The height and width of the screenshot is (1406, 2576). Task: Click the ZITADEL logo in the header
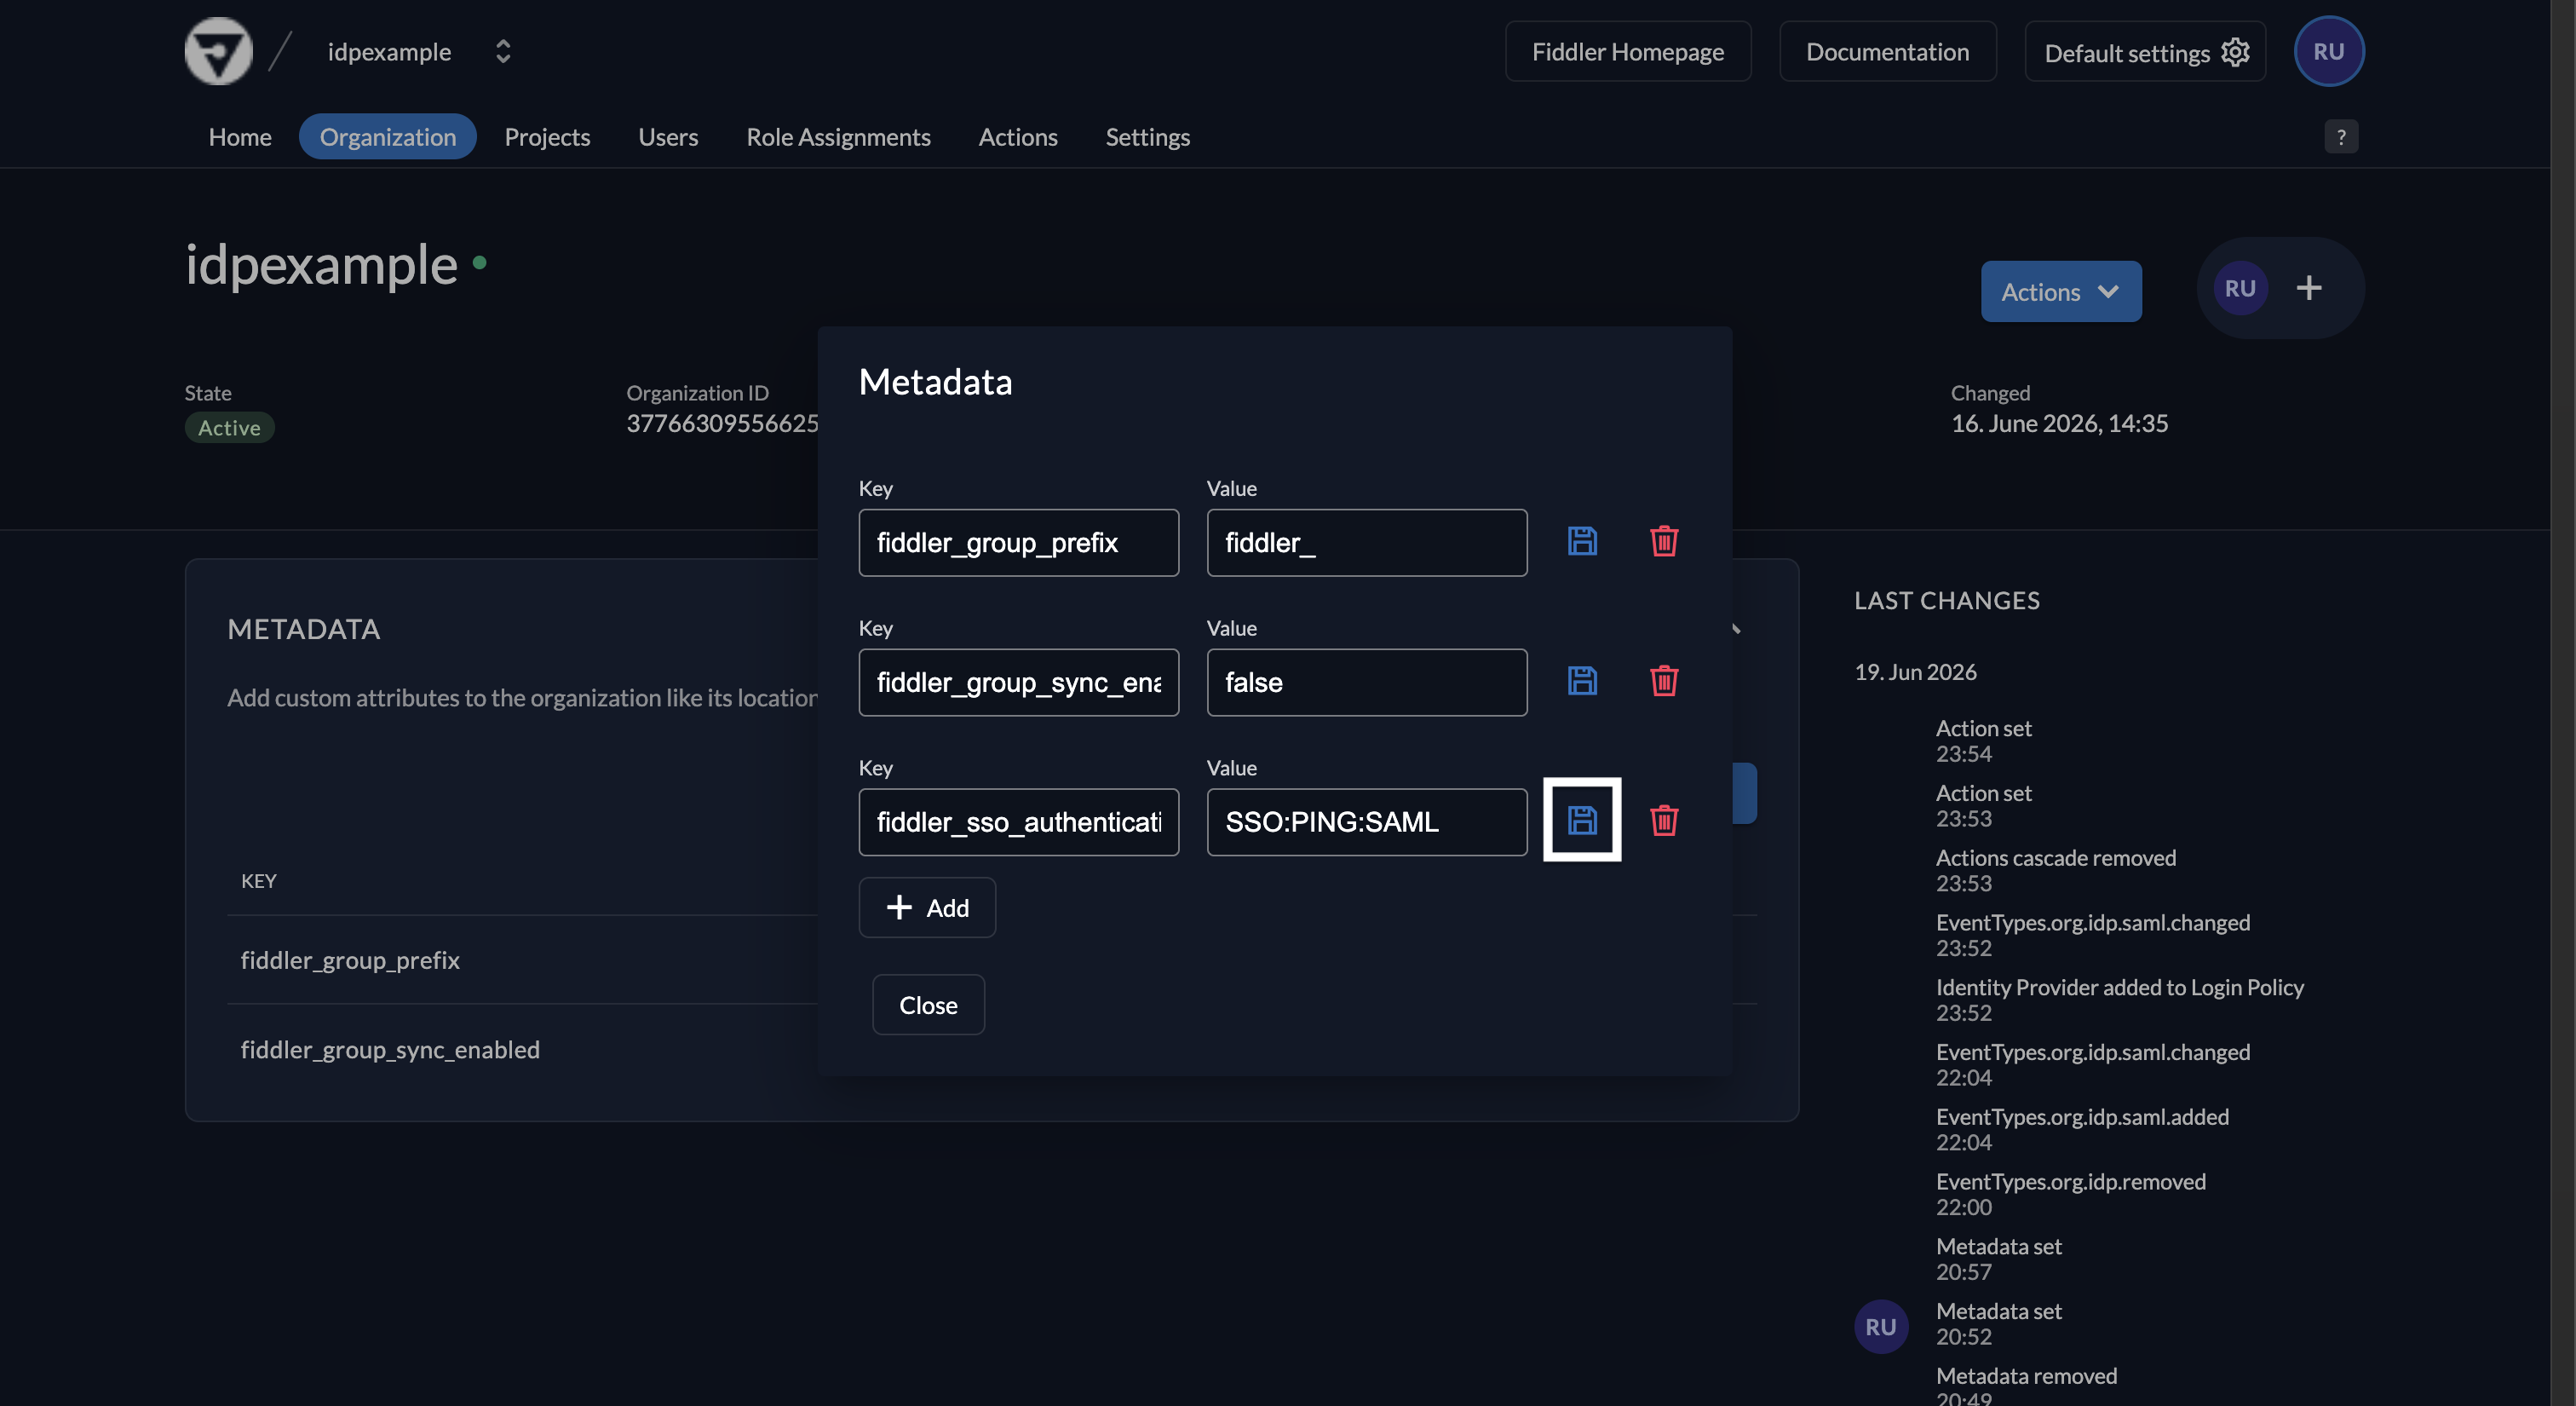[218, 51]
